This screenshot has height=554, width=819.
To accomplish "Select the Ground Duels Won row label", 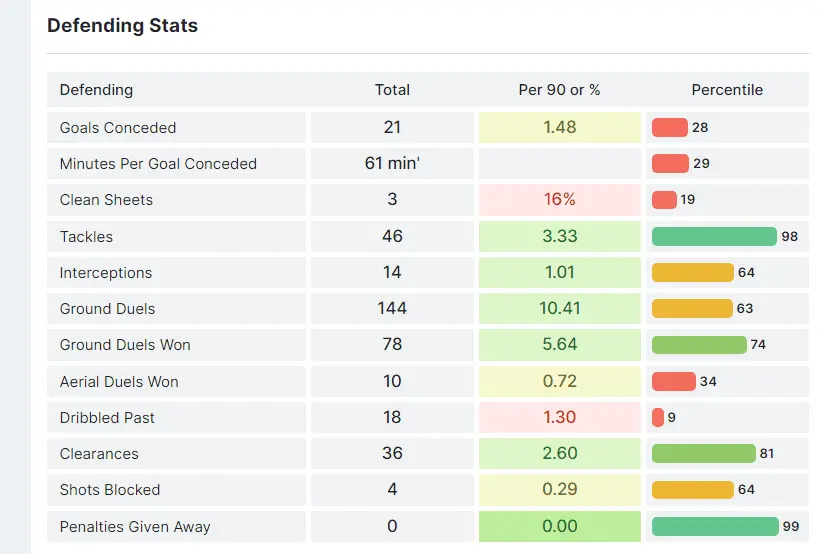I will (125, 344).
